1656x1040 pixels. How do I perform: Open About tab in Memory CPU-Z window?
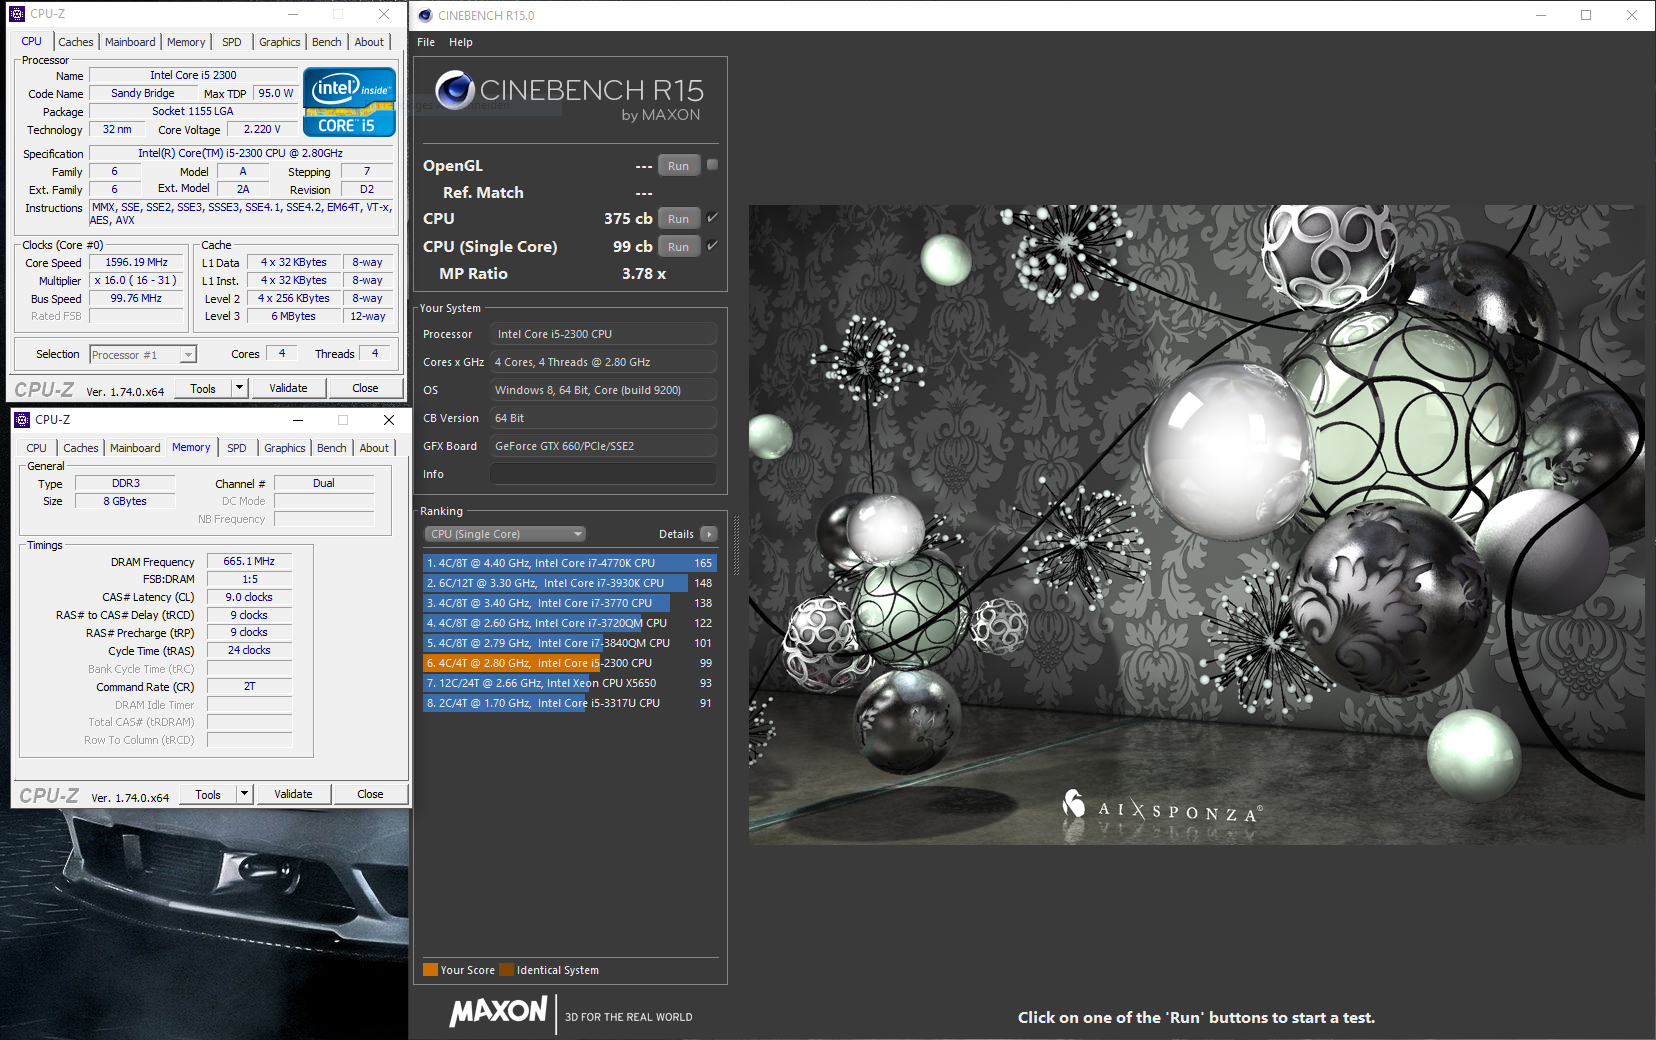374,448
